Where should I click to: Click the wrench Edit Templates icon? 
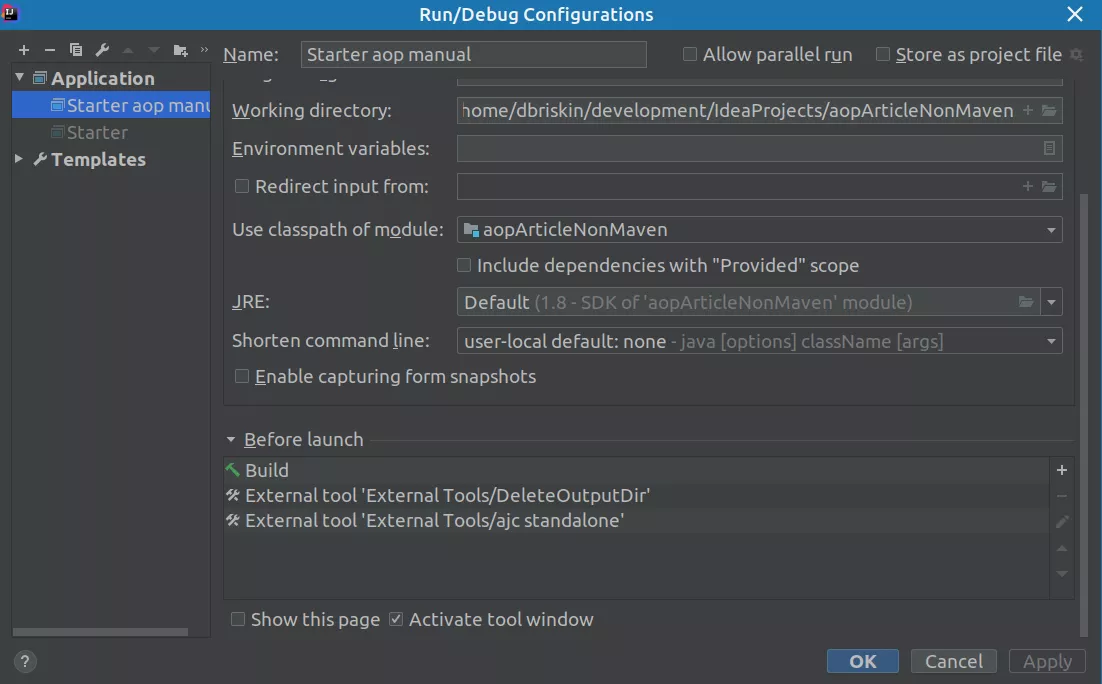tap(102, 50)
